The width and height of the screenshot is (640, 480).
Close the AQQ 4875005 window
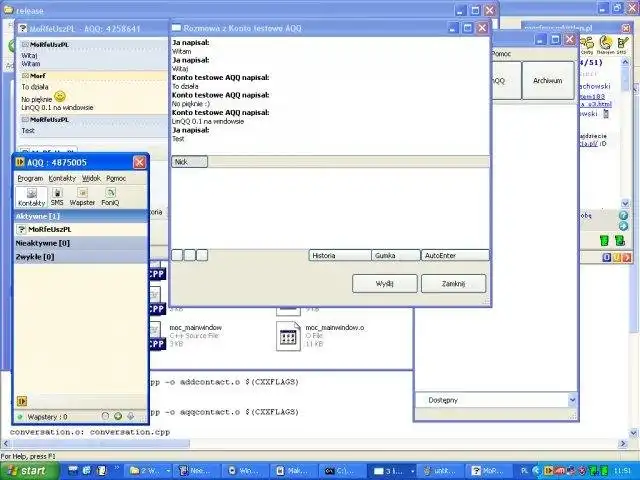tap(139, 162)
